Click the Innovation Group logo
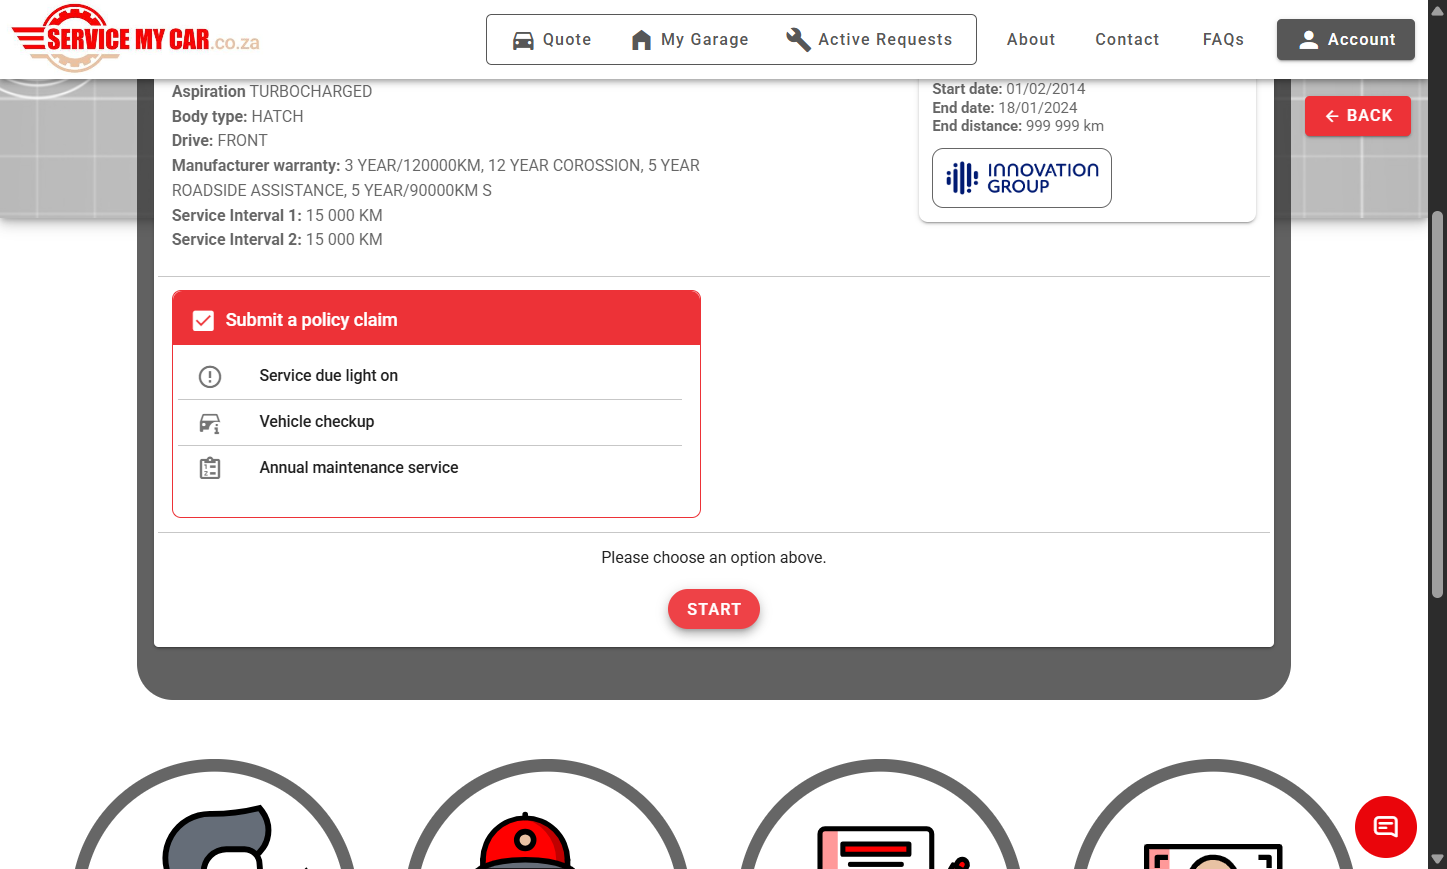The height and width of the screenshot is (869, 1447). point(1022,178)
